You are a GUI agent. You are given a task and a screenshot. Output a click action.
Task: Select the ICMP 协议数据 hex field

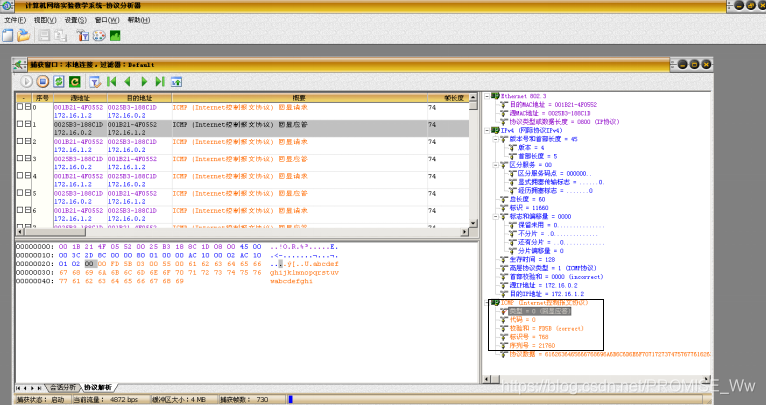tap(610, 354)
